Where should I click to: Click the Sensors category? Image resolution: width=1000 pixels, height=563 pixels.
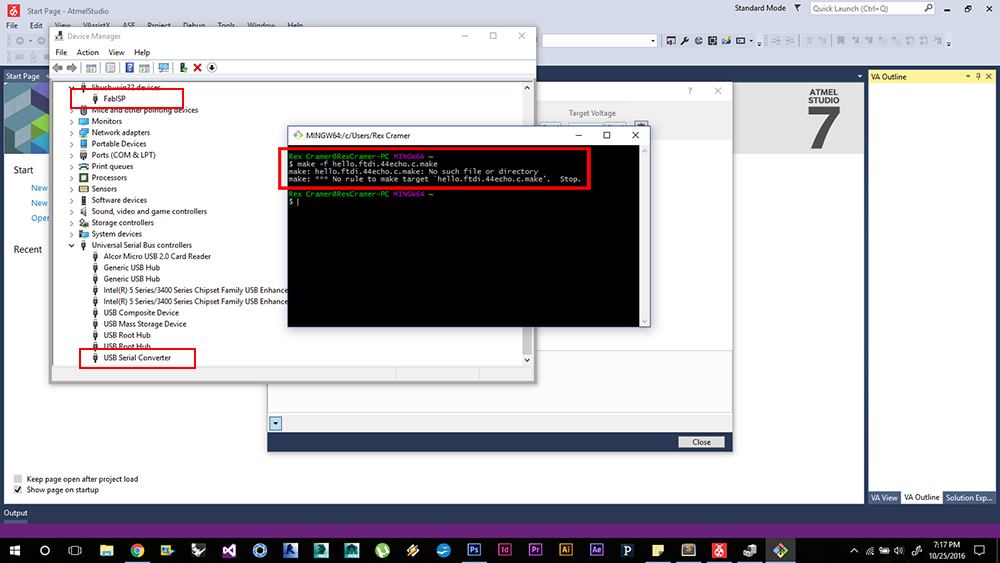104,189
